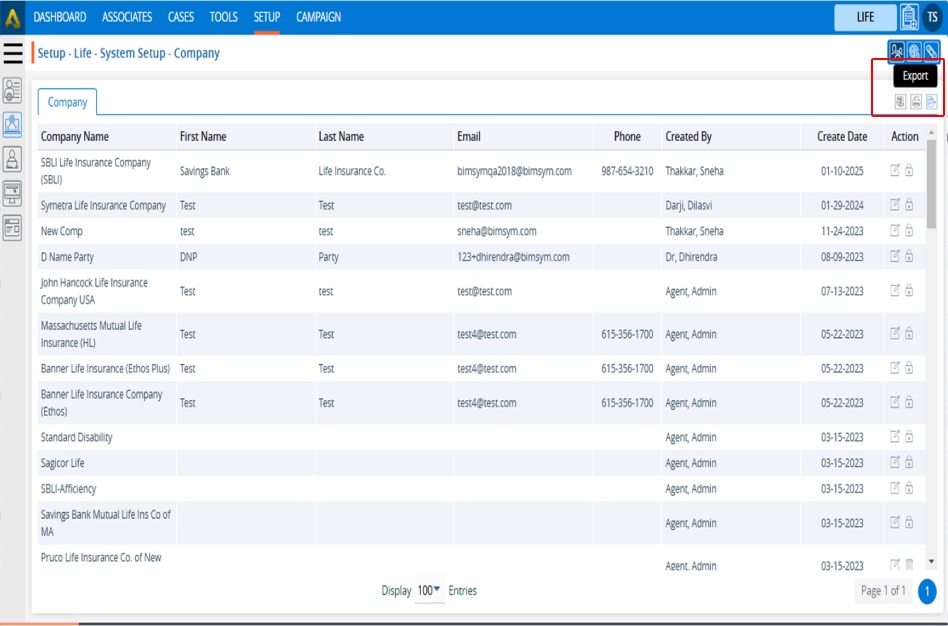
Task: Open the TS user profile avatar
Action: click(x=932, y=17)
